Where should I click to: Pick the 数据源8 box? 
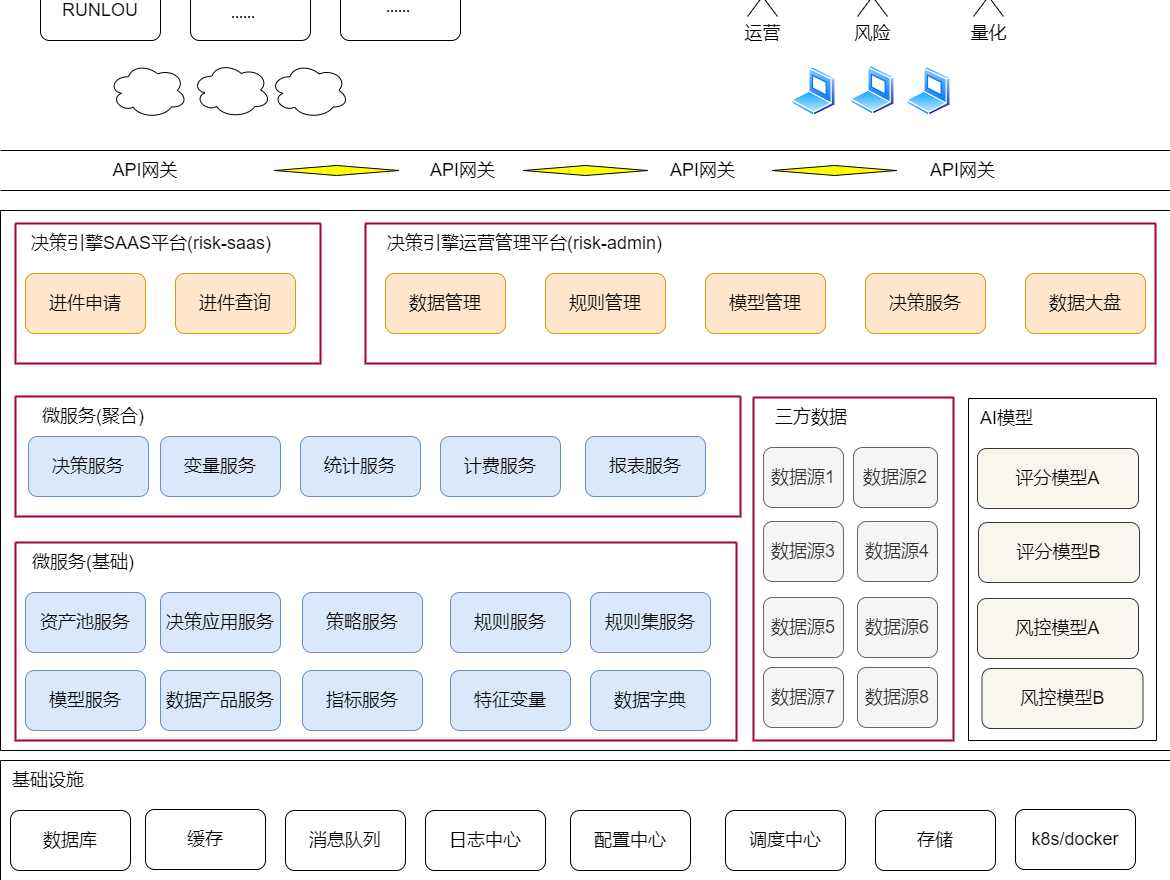897,698
